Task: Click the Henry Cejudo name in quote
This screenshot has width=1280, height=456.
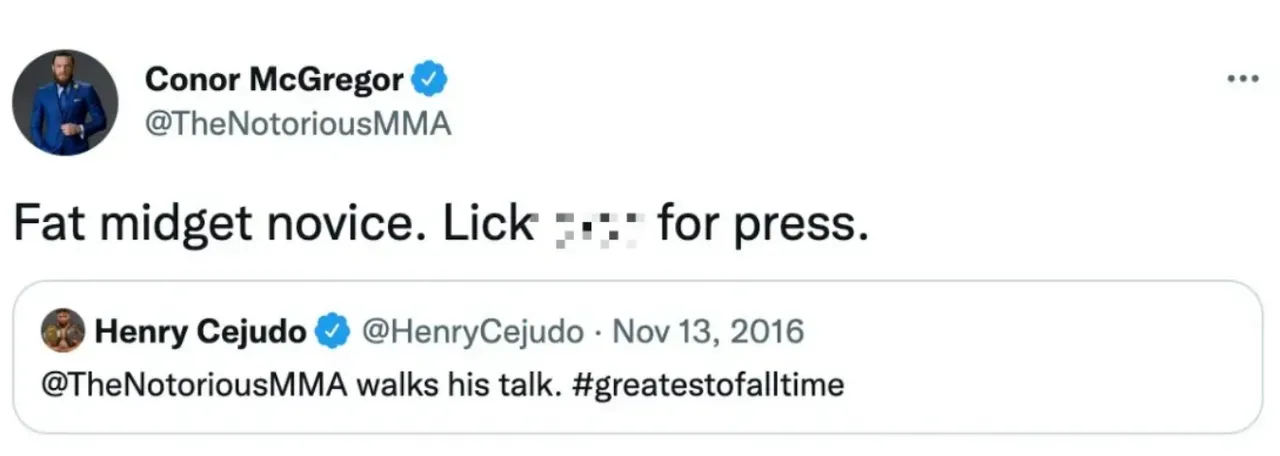Action: (x=200, y=331)
